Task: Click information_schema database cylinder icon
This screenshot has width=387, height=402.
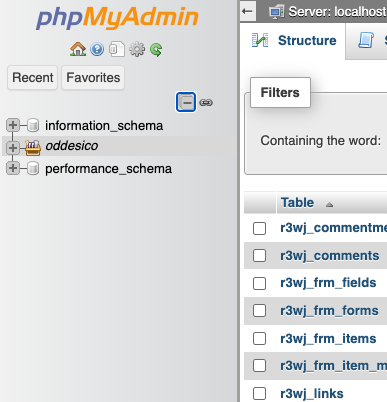Action: 33,125
